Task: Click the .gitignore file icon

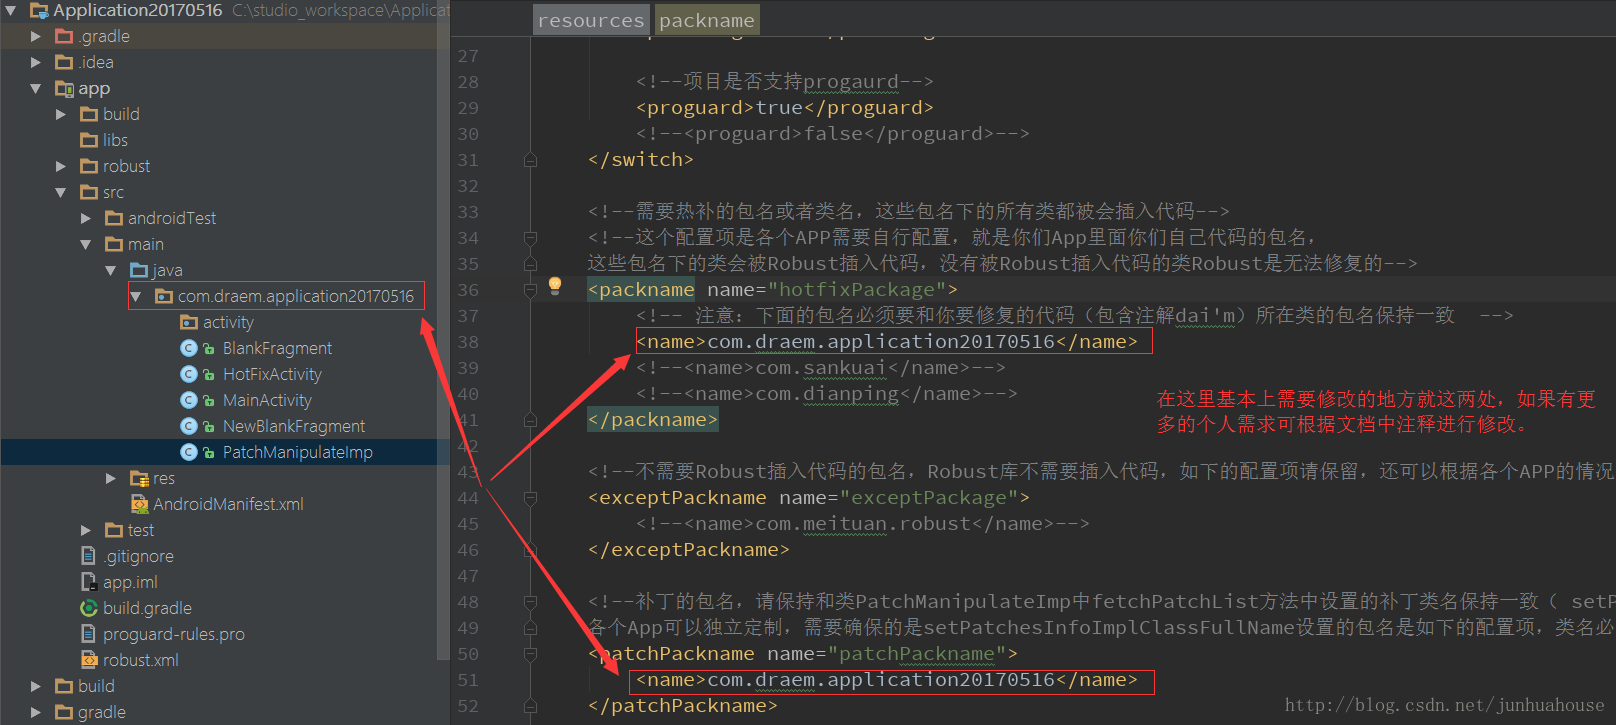Action: tap(88, 556)
